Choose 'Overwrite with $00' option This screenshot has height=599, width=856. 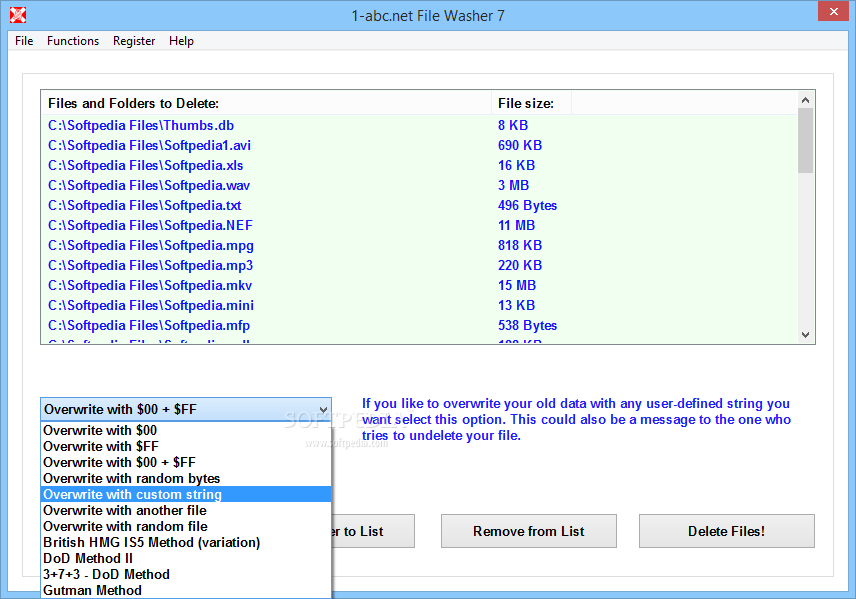(186, 430)
